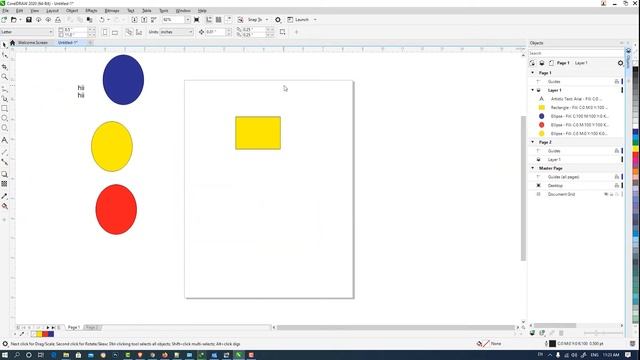Screen dimensions: 640x360
Task: Click the Export icon in the toolbar
Action: pos(144,20)
